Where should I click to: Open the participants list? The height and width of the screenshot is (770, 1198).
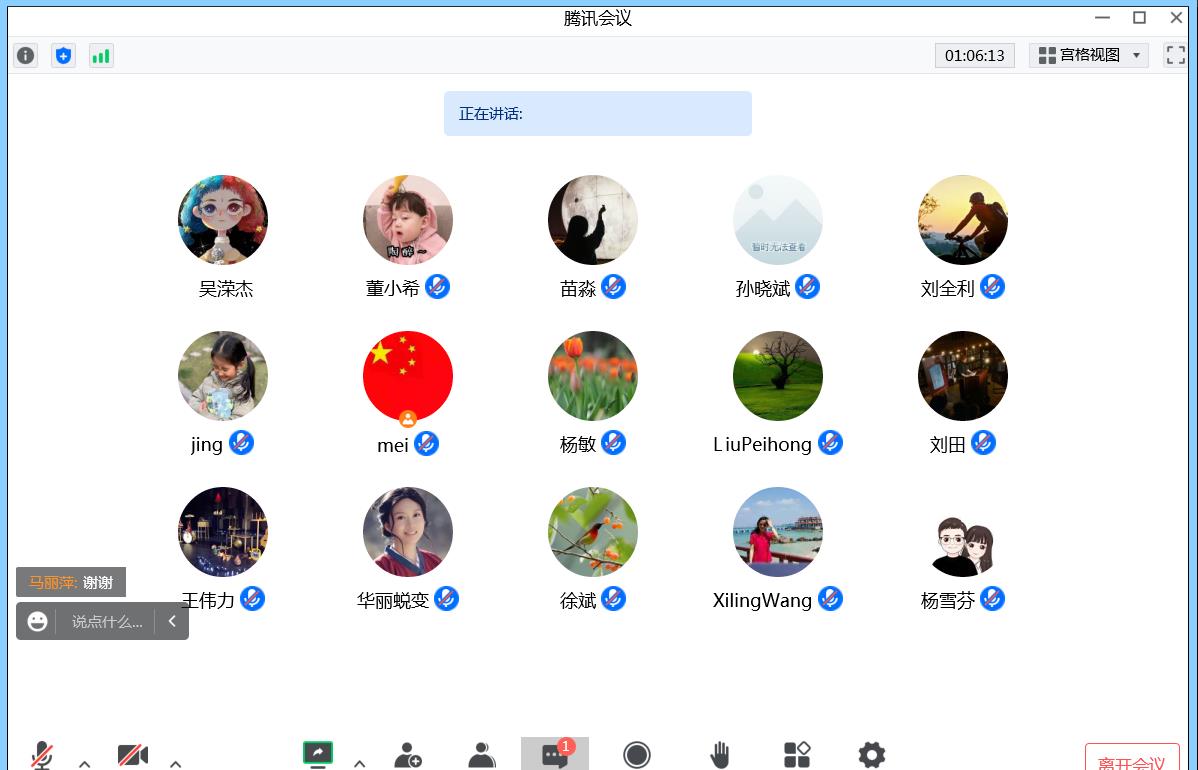482,755
